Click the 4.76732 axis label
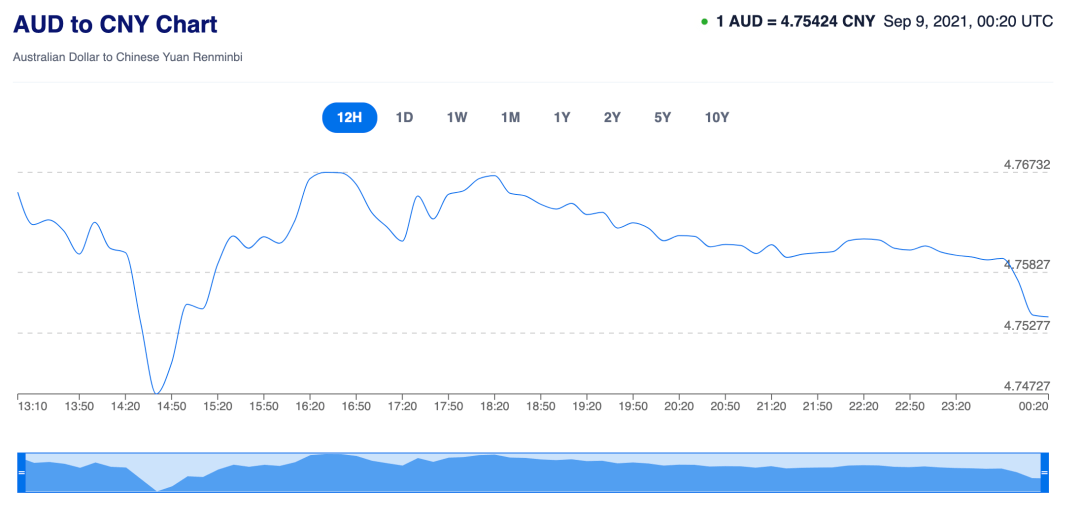1080x518 pixels. click(x=1027, y=165)
